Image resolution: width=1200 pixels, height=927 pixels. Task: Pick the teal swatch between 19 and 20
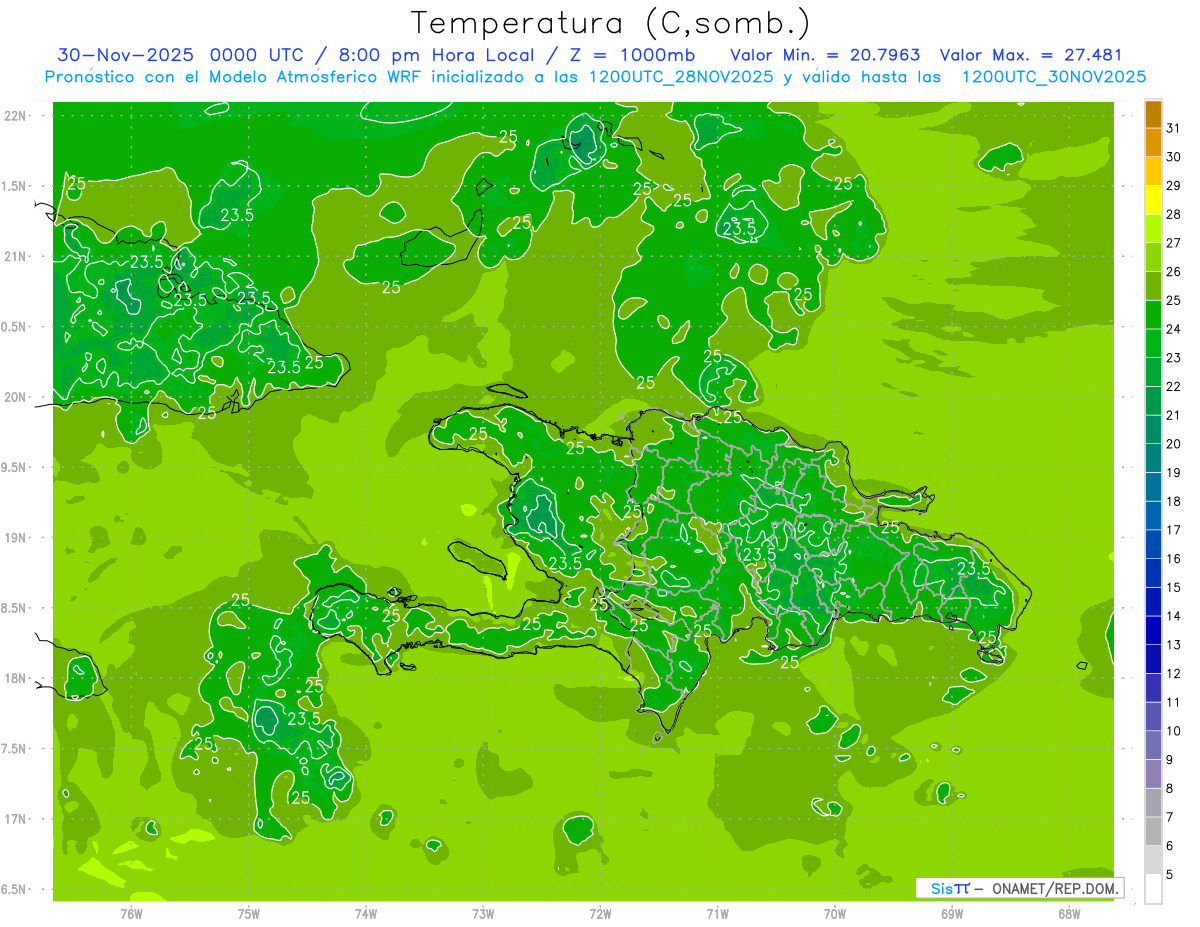1153,459
